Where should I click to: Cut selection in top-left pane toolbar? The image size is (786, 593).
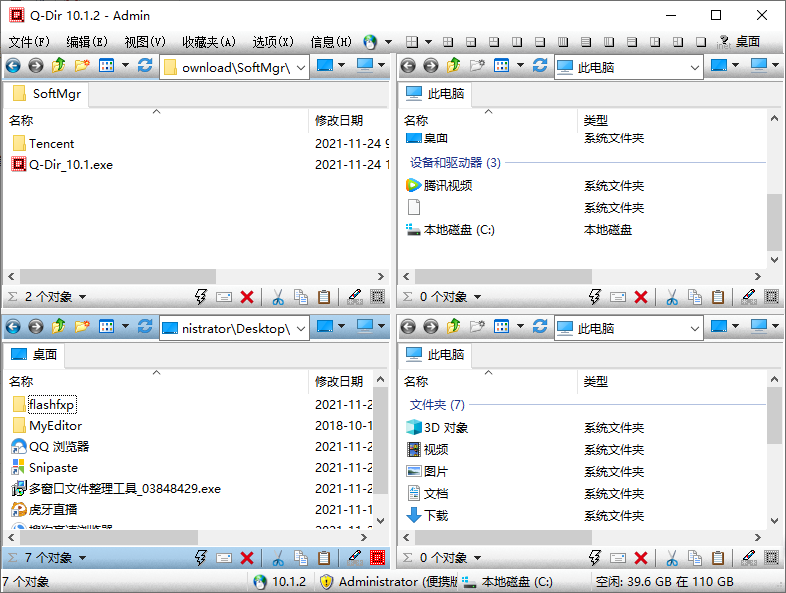pyautogui.click(x=278, y=297)
